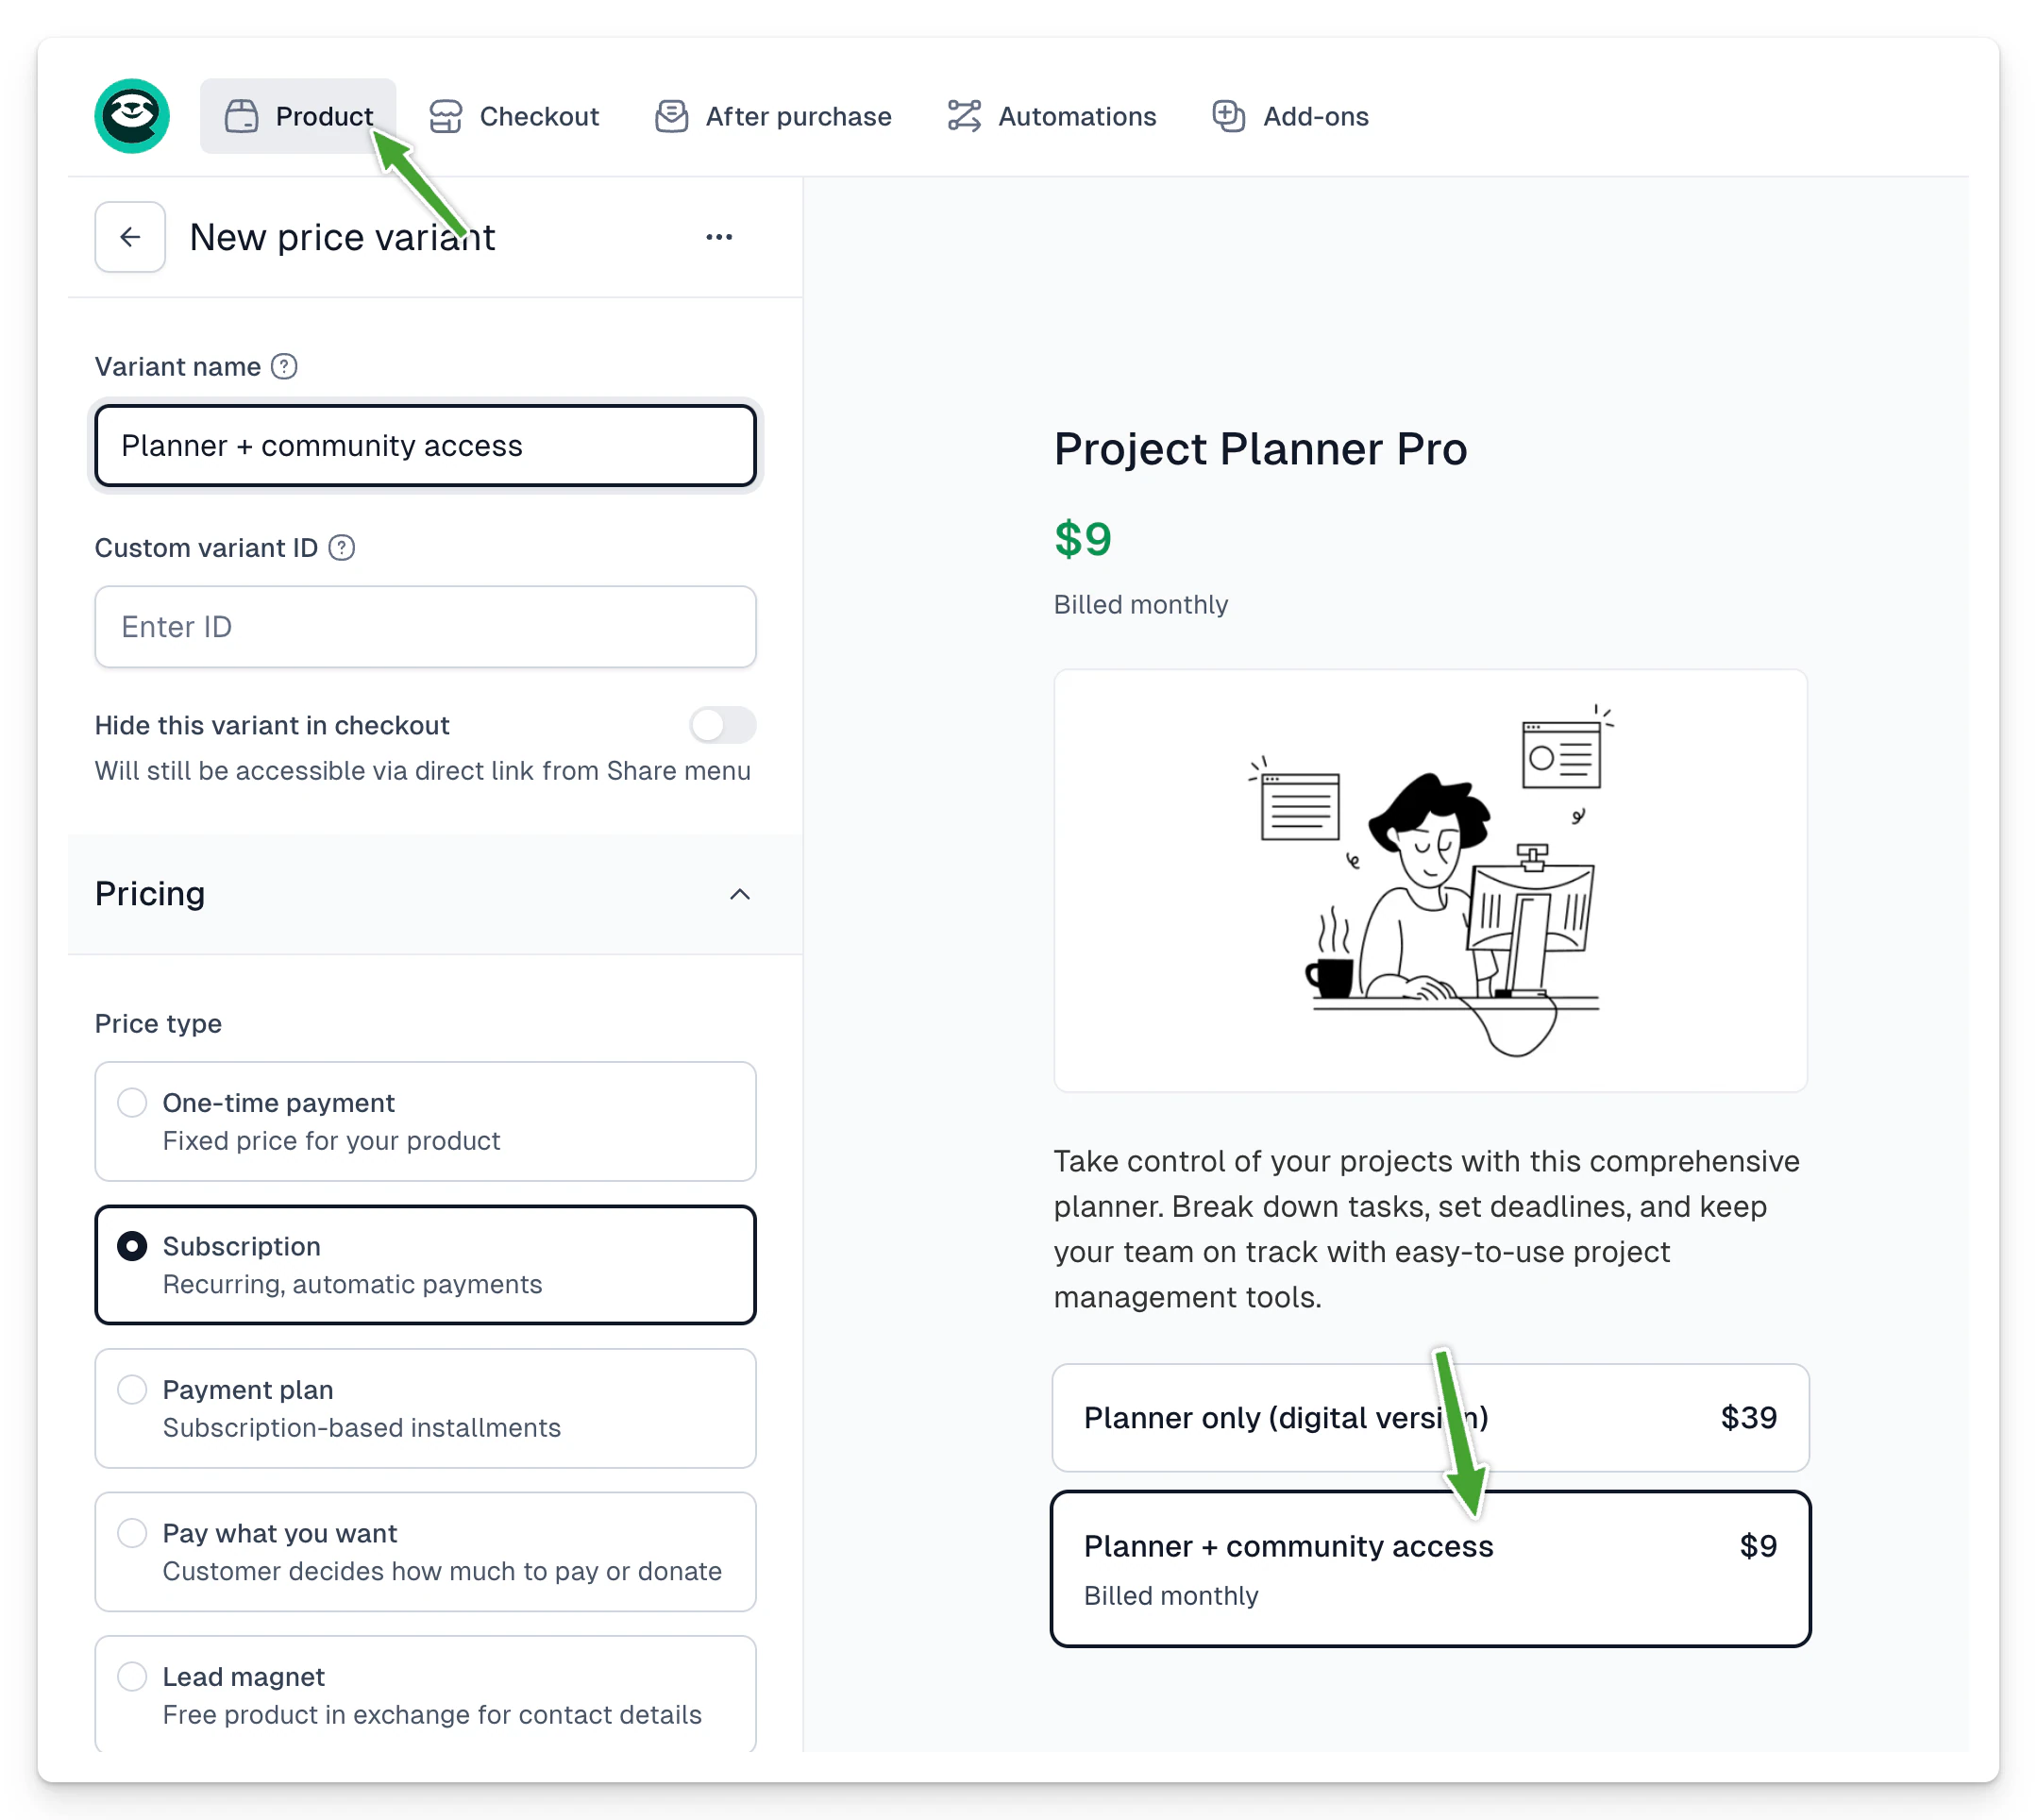The width and height of the screenshot is (2037, 1820).
Task: Select Payment plan radio option
Action: tap(425, 1408)
